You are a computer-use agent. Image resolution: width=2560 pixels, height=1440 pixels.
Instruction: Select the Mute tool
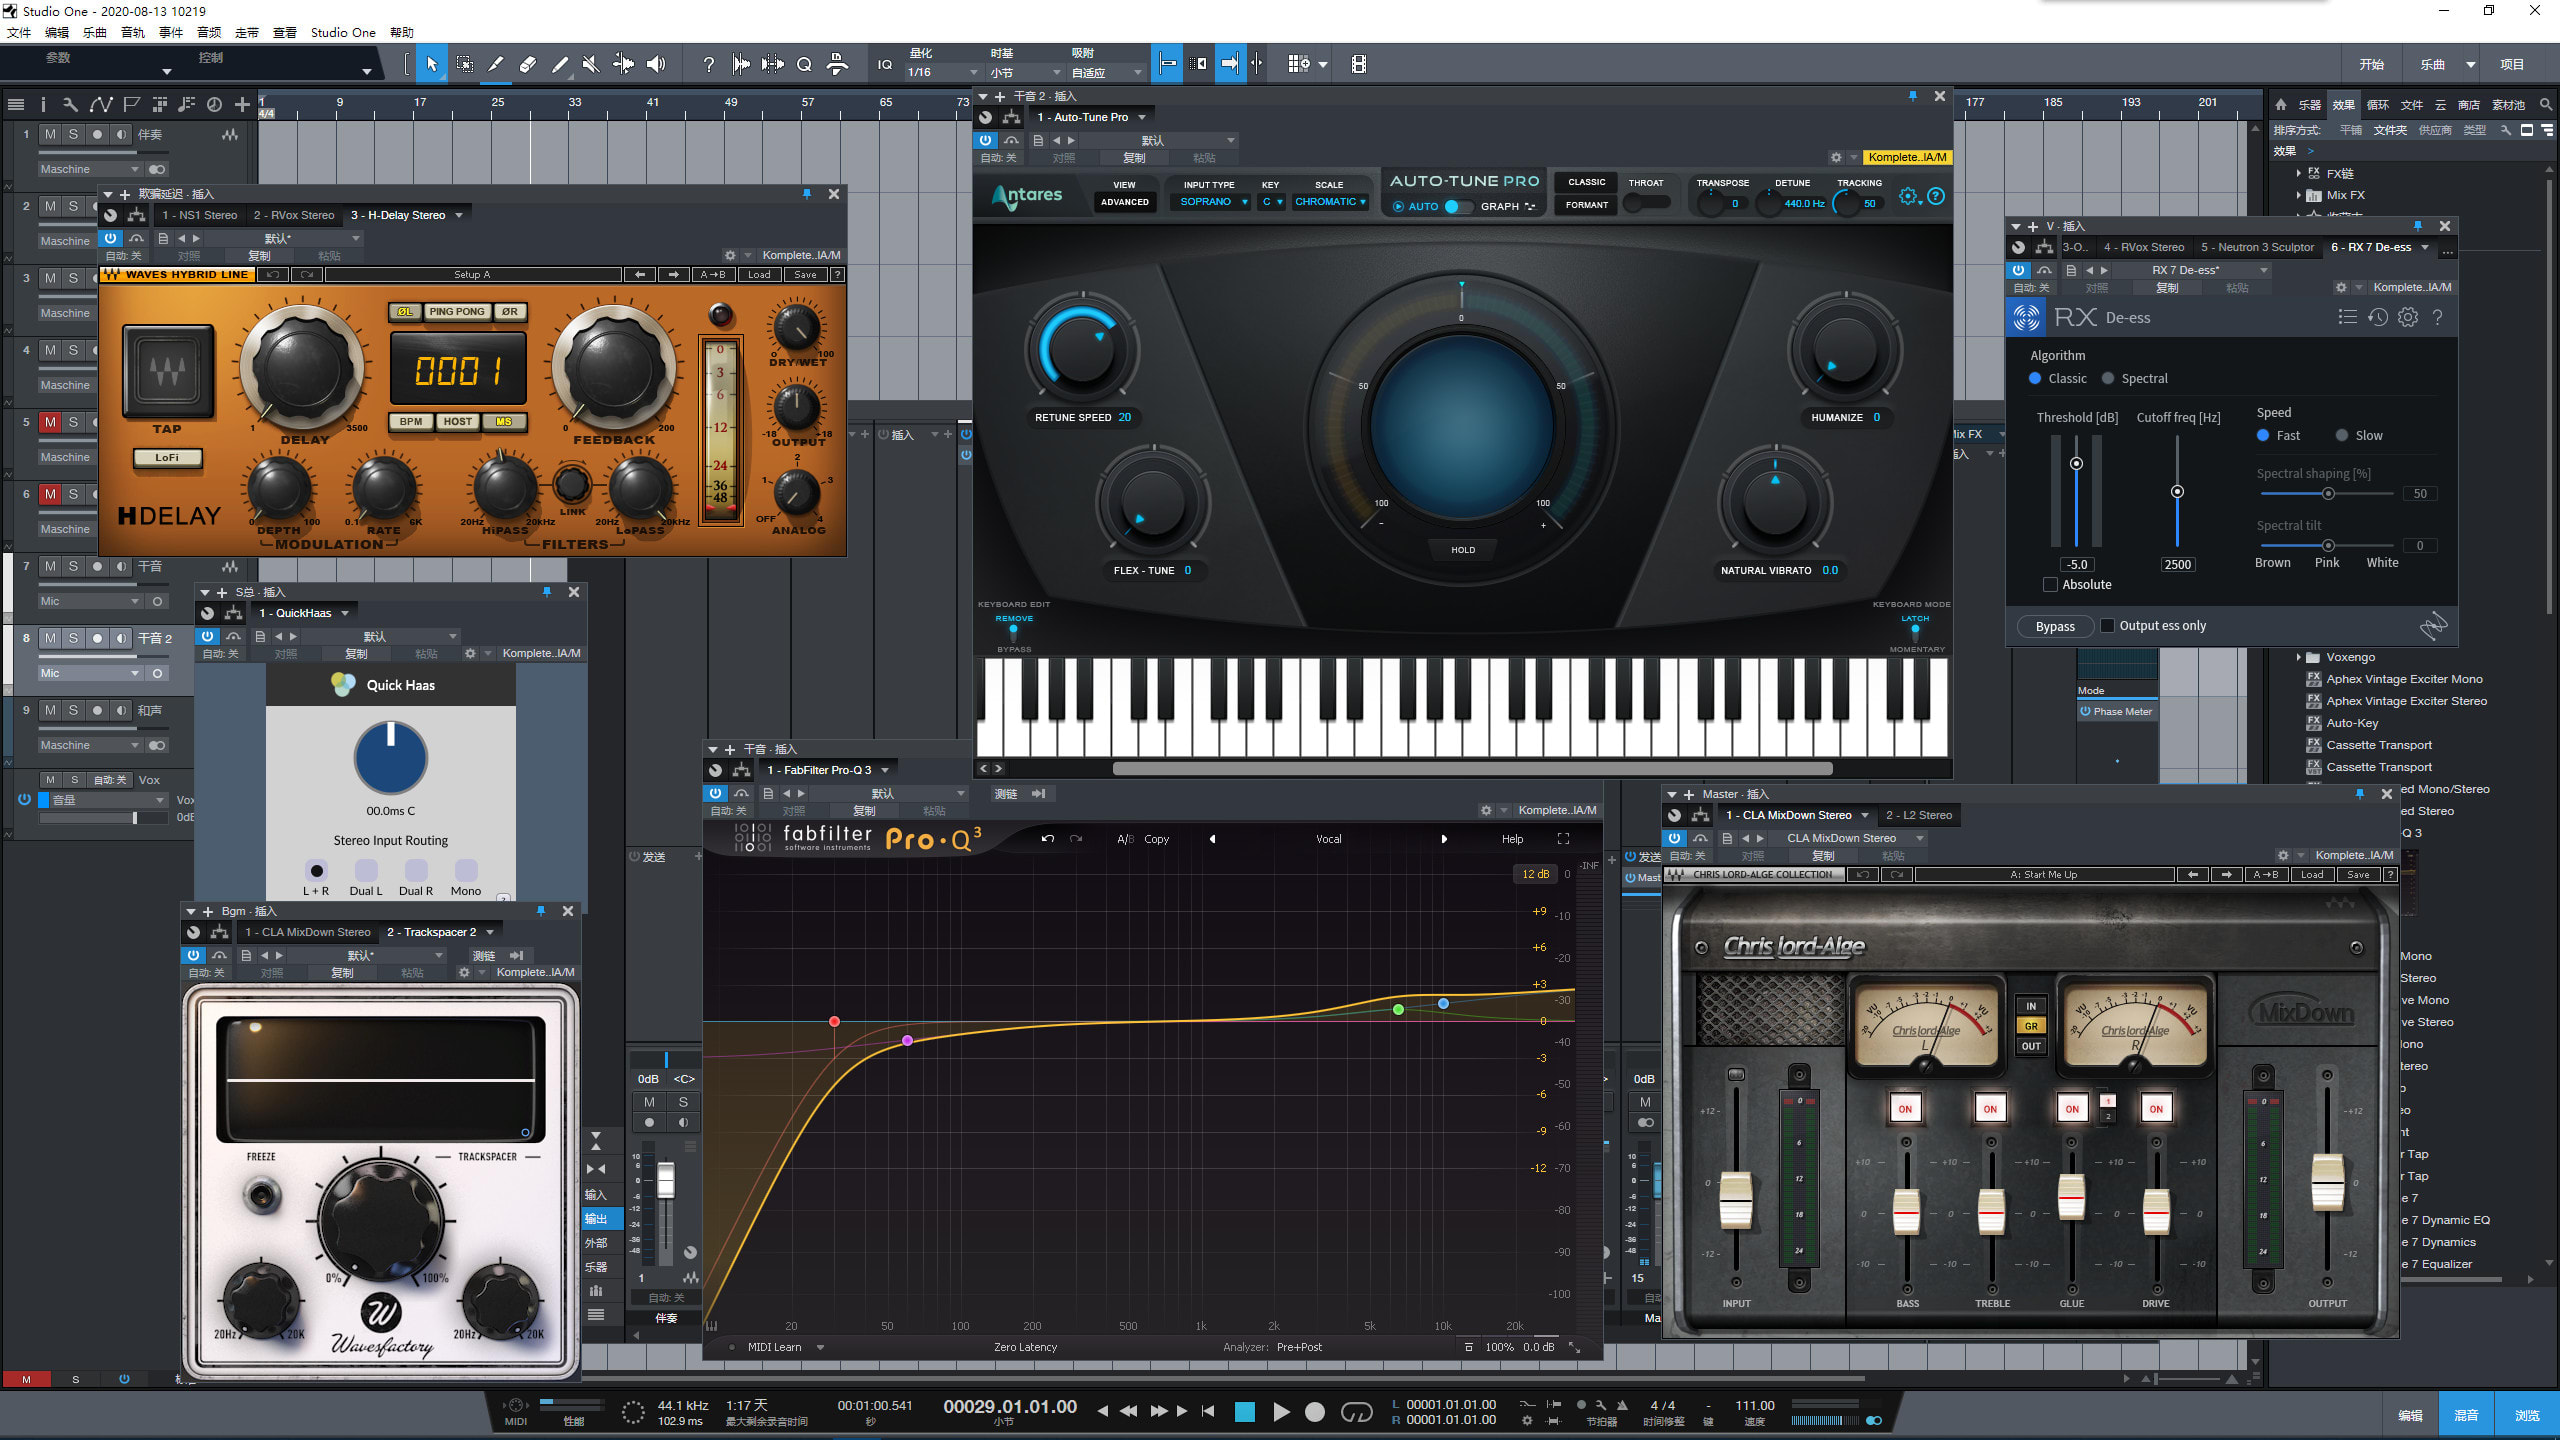click(x=591, y=64)
